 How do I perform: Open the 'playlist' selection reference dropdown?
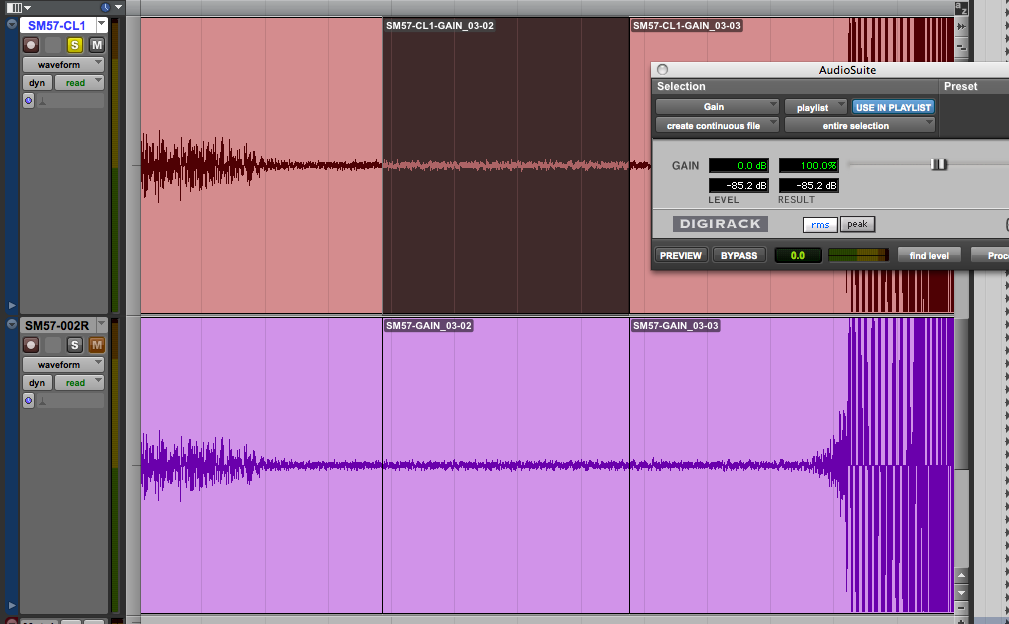(815, 107)
